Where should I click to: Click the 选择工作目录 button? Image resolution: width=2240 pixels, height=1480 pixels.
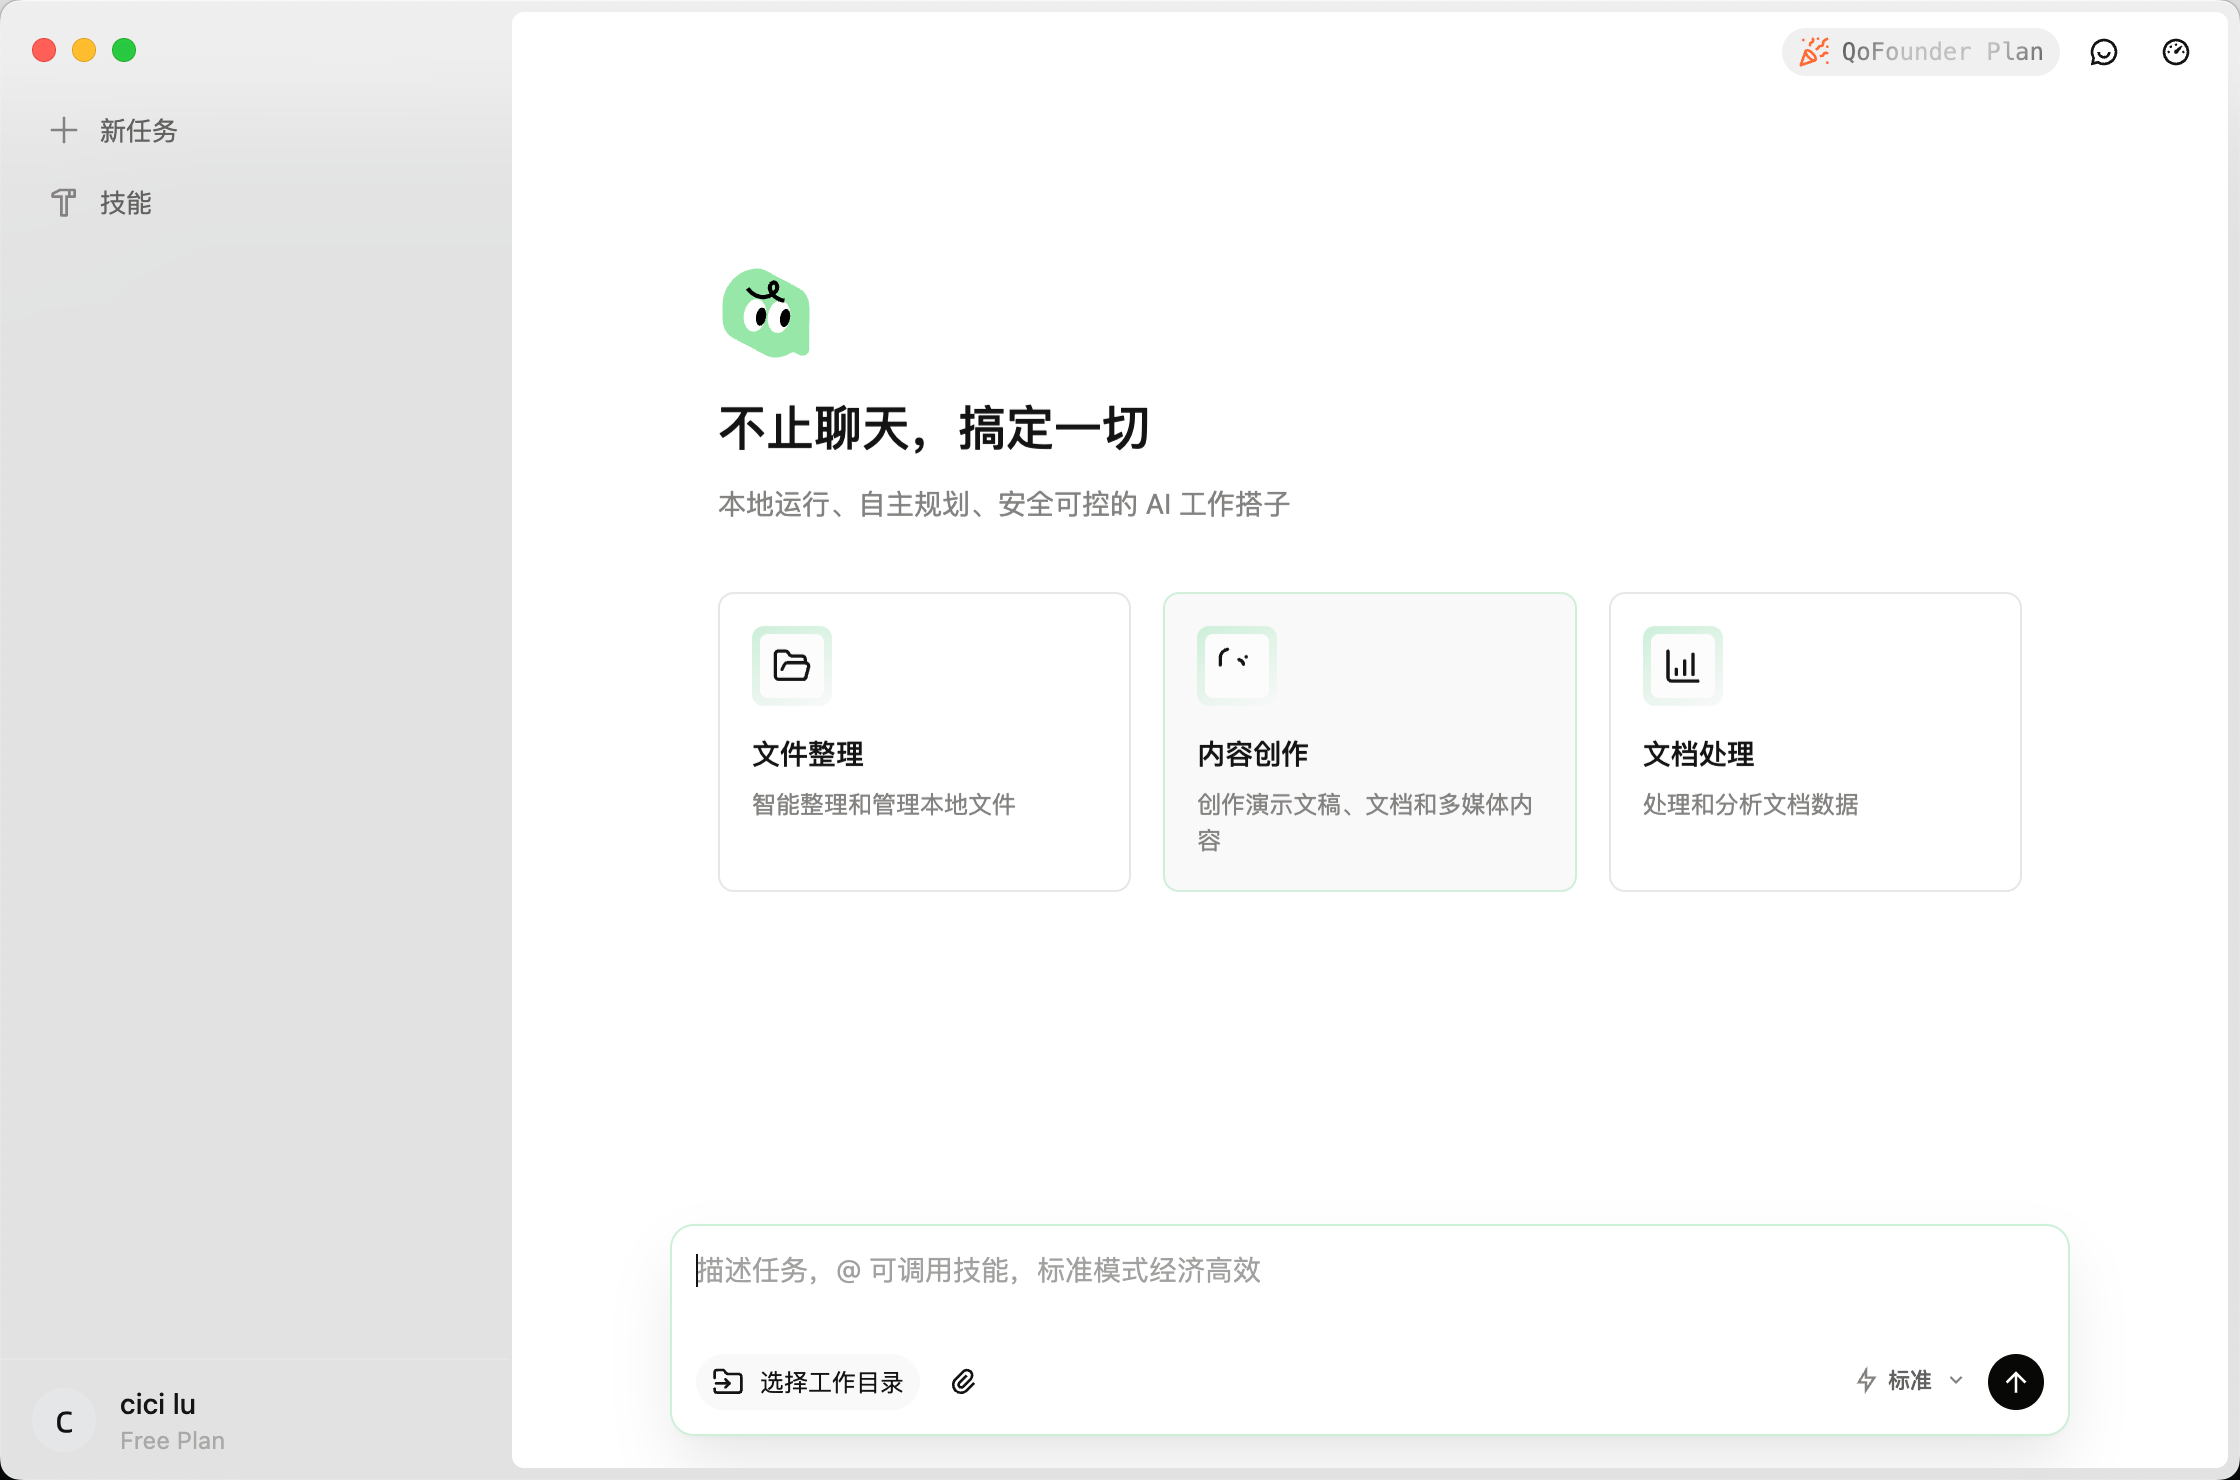point(807,1382)
